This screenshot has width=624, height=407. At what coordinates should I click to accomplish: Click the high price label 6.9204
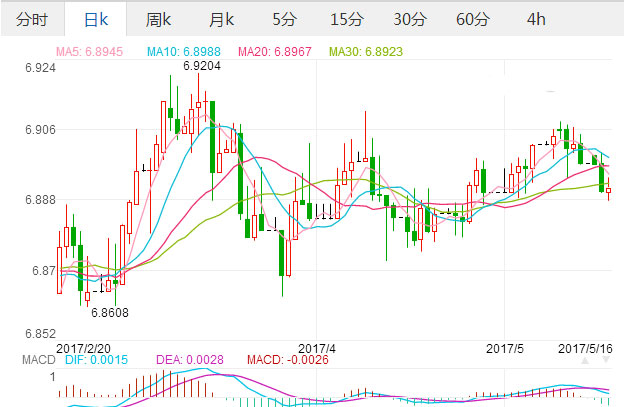click(202, 66)
